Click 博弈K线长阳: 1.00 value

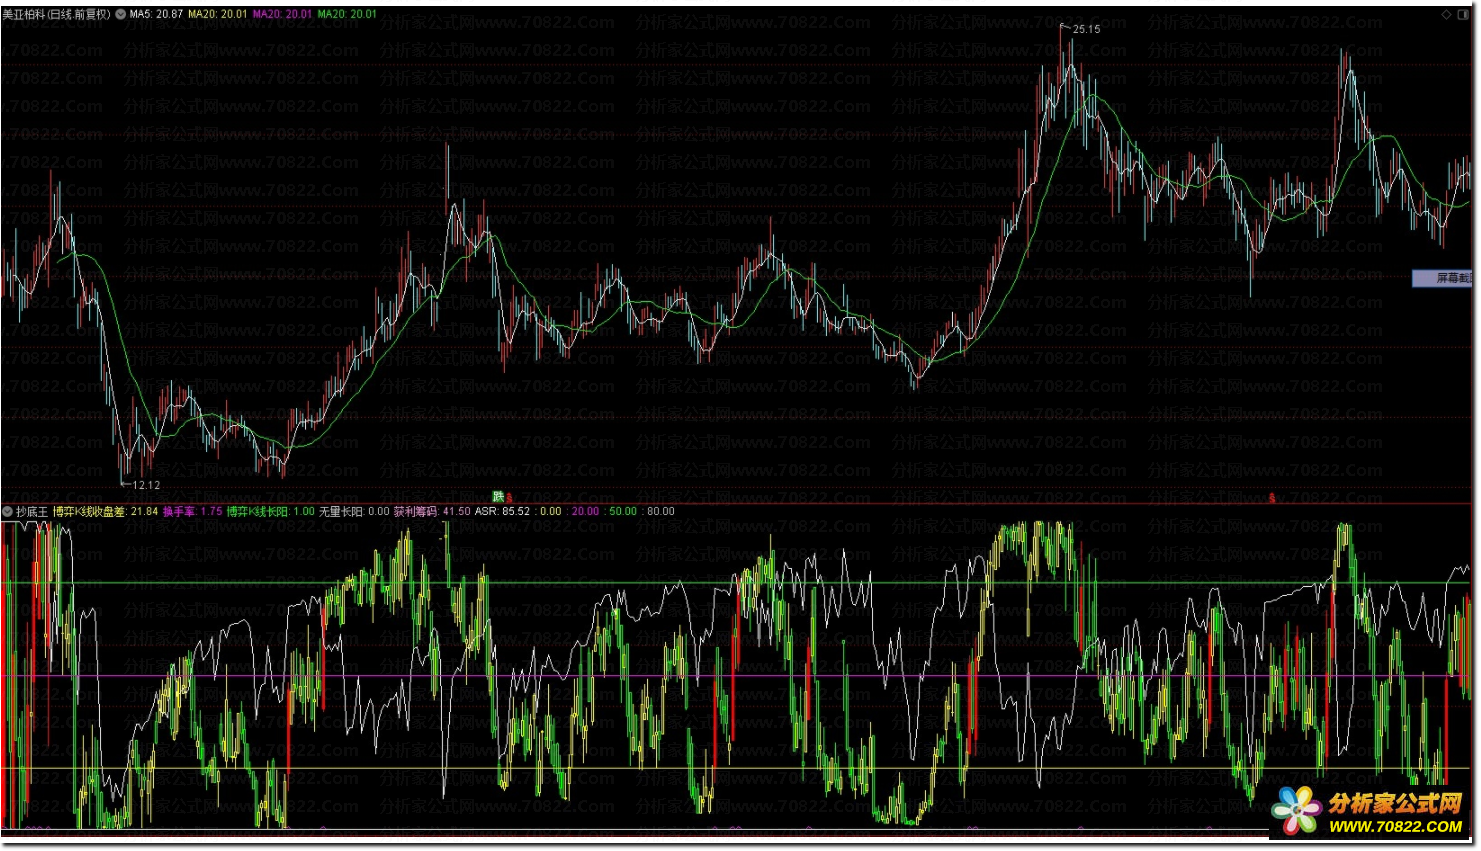click(x=271, y=511)
